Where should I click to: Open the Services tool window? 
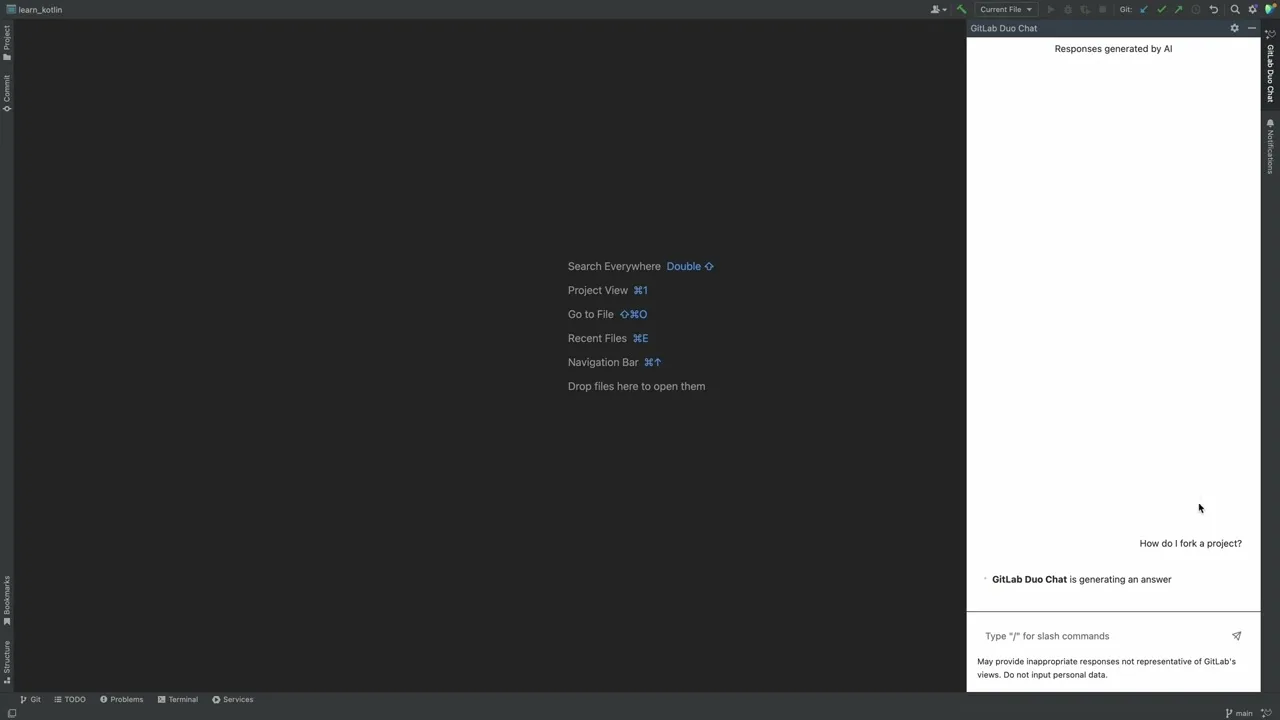tap(233, 700)
